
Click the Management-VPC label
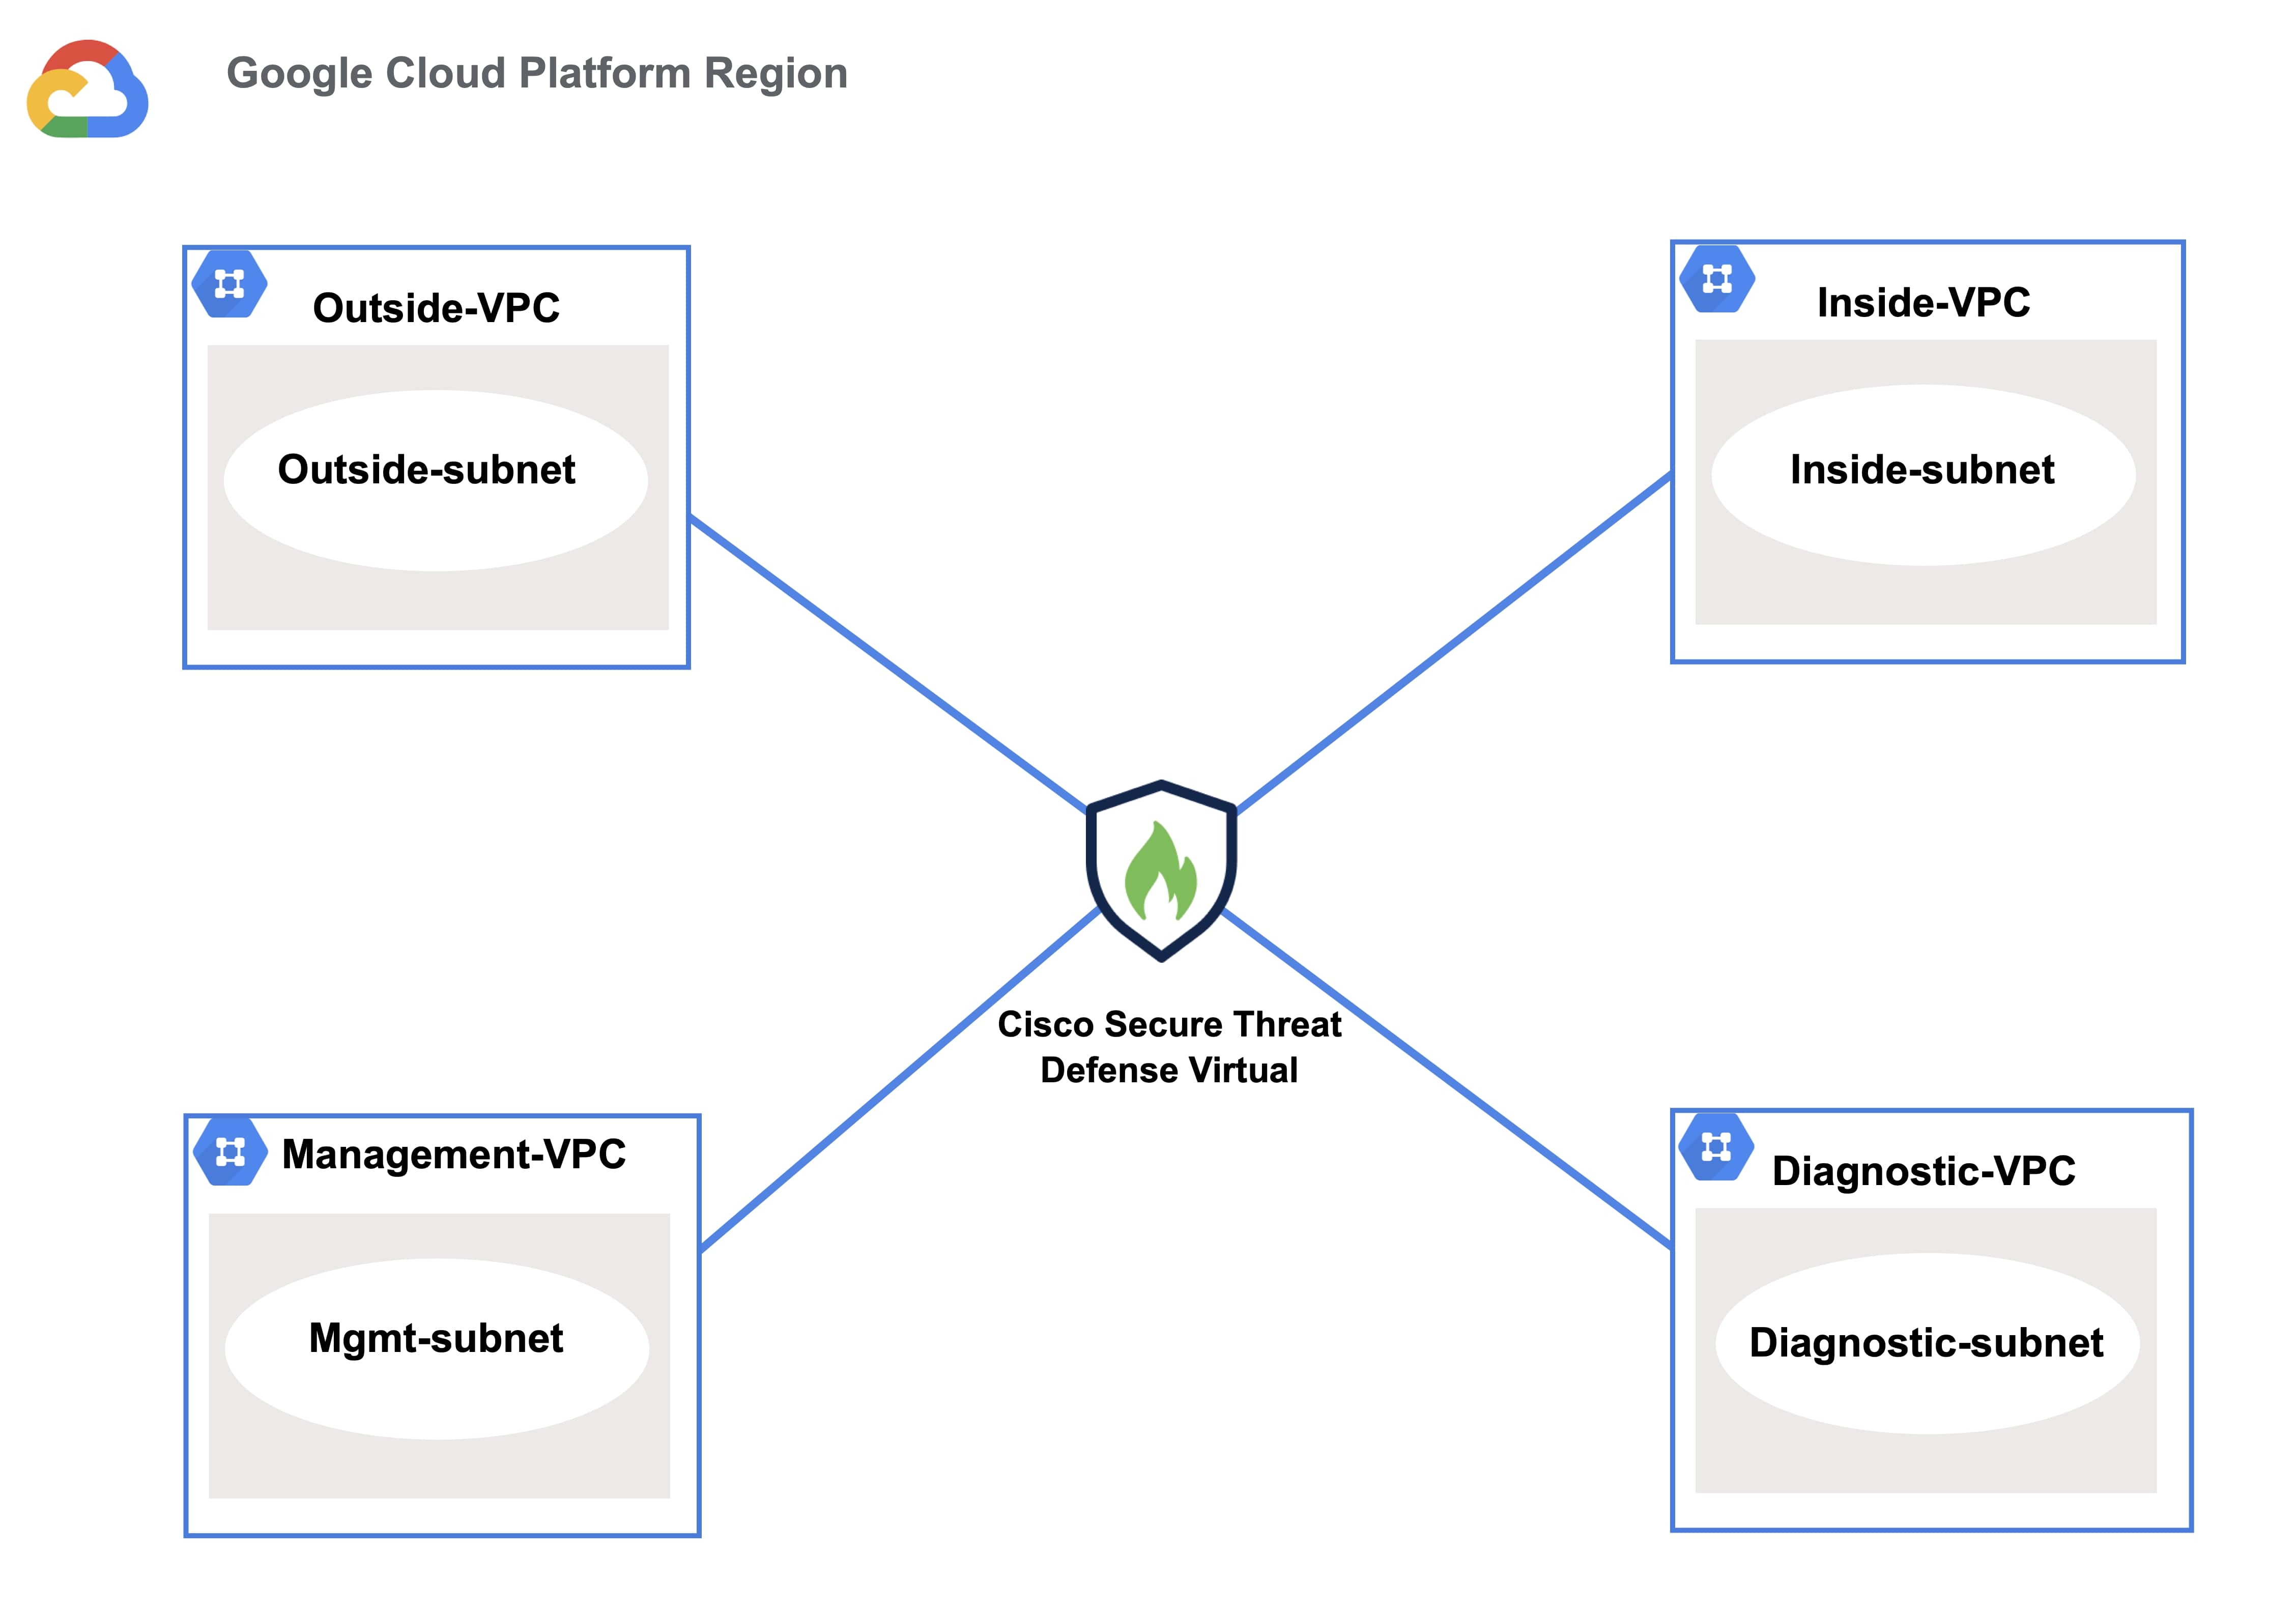(454, 1154)
